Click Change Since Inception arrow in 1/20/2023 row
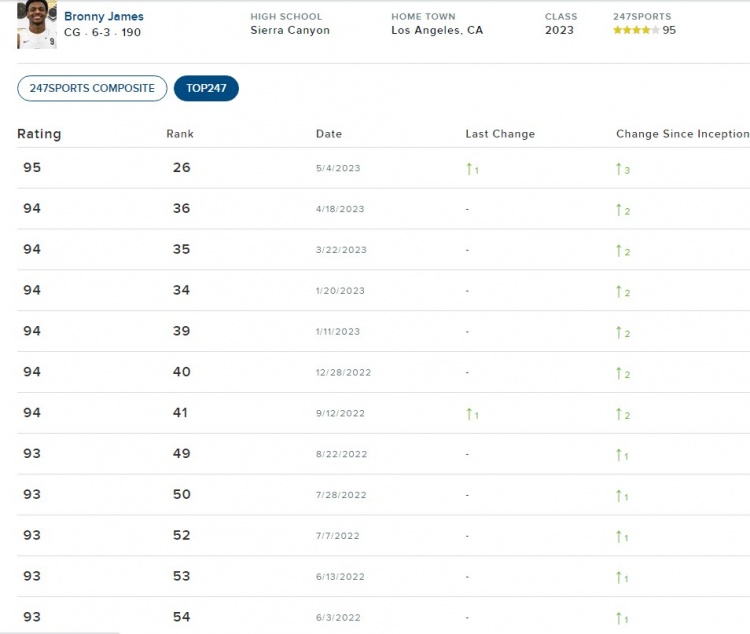This screenshot has height=634, width=750. 620,292
